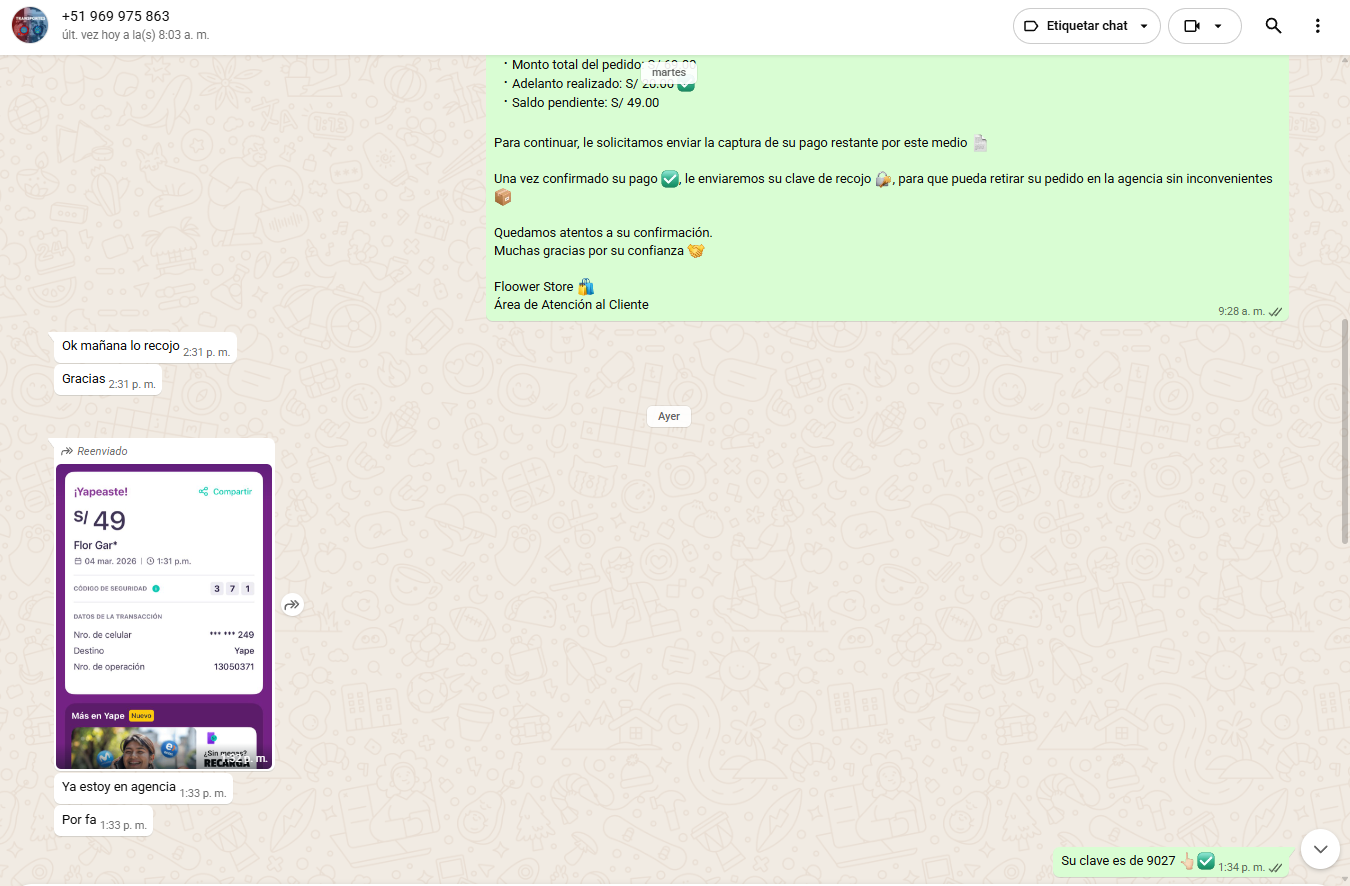Click the 'Su clave es de 9027' message
The width and height of the screenshot is (1350, 886).
[1117, 861]
